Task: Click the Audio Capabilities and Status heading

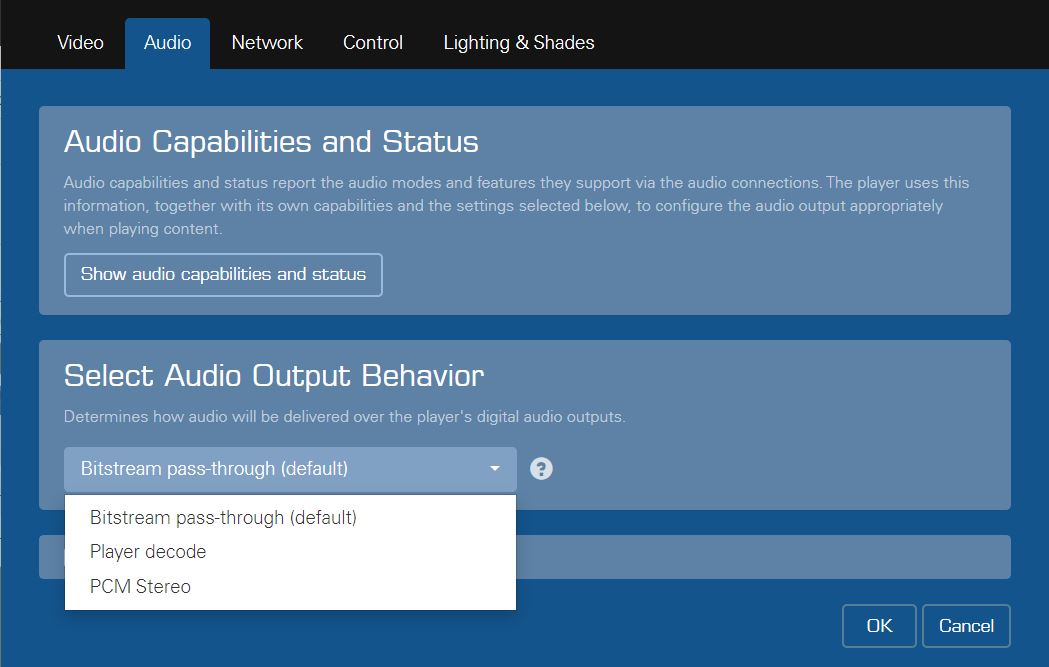Action: click(271, 142)
